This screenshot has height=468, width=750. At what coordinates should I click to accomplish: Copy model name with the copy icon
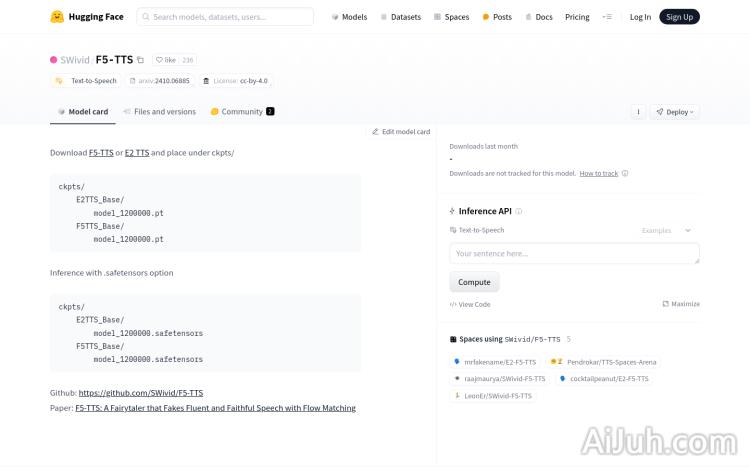coord(141,60)
